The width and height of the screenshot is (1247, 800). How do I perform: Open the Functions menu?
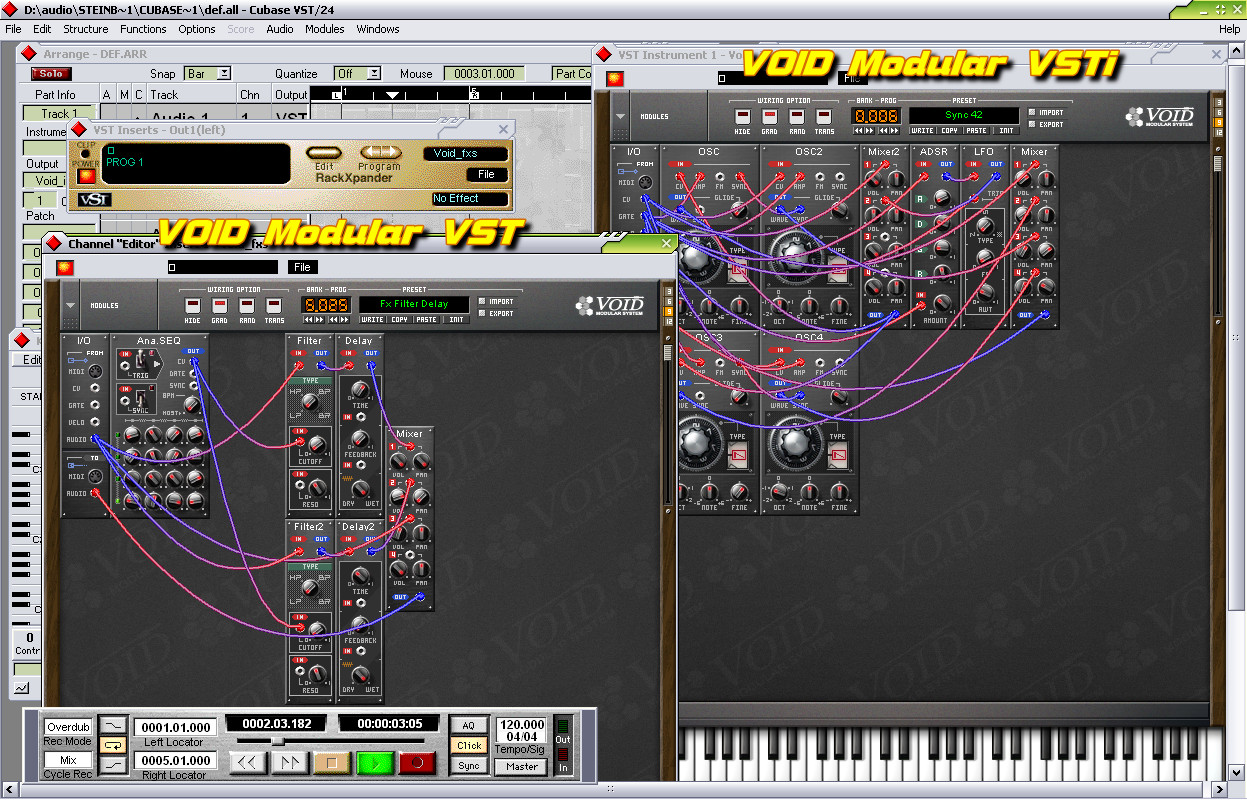[x=143, y=29]
